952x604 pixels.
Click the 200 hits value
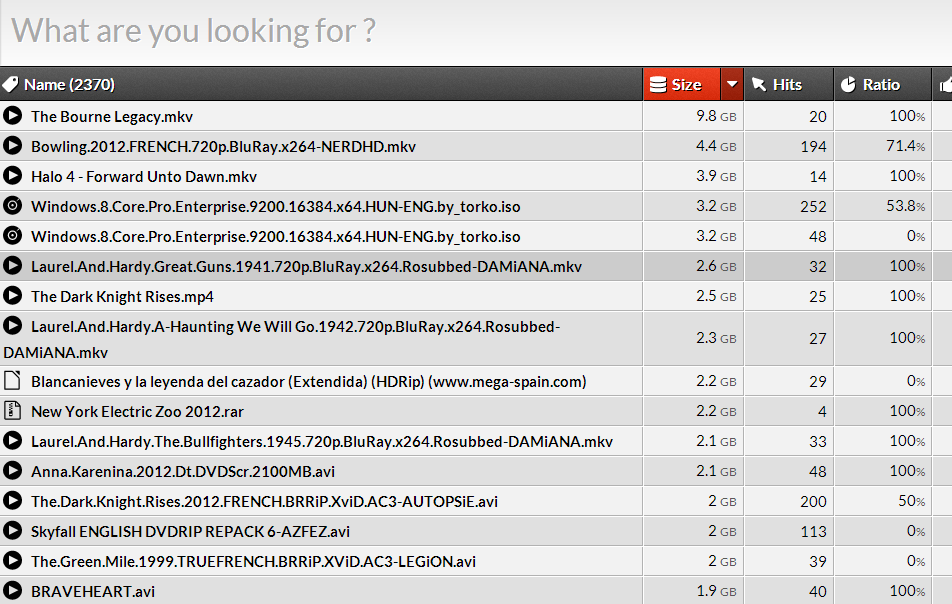point(813,502)
